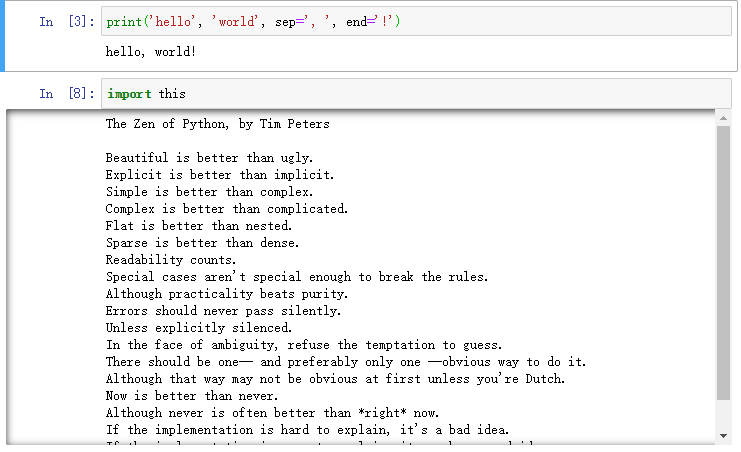Click 'Flat is better than nested.' line
741x452 pixels.
click(x=198, y=226)
